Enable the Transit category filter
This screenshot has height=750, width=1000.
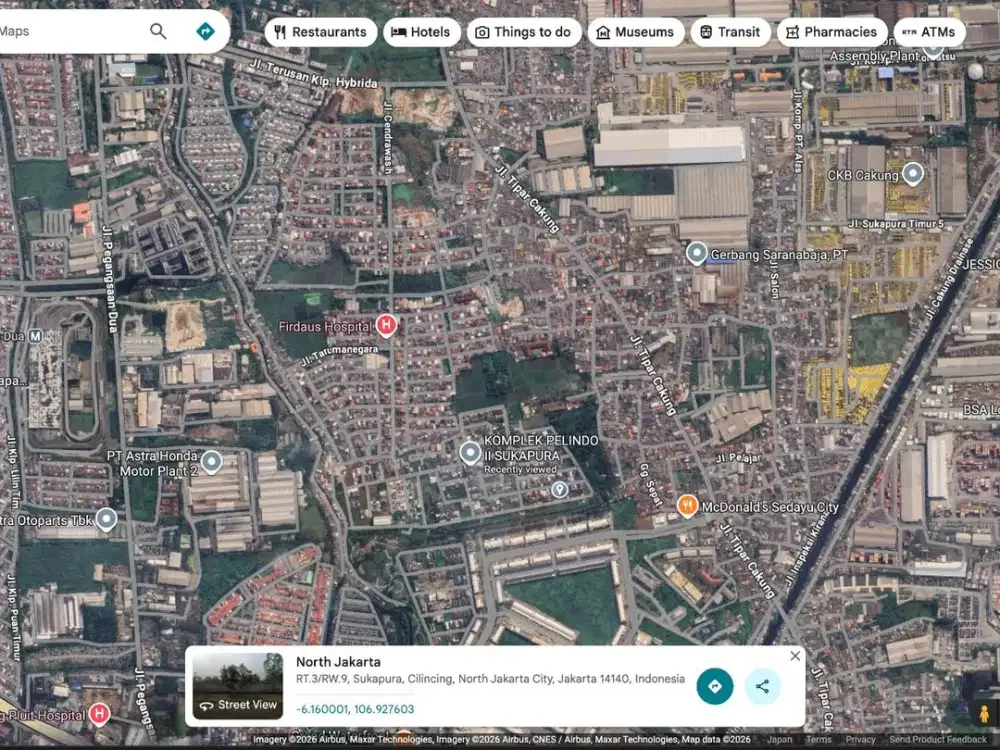(x=731, y=31)
